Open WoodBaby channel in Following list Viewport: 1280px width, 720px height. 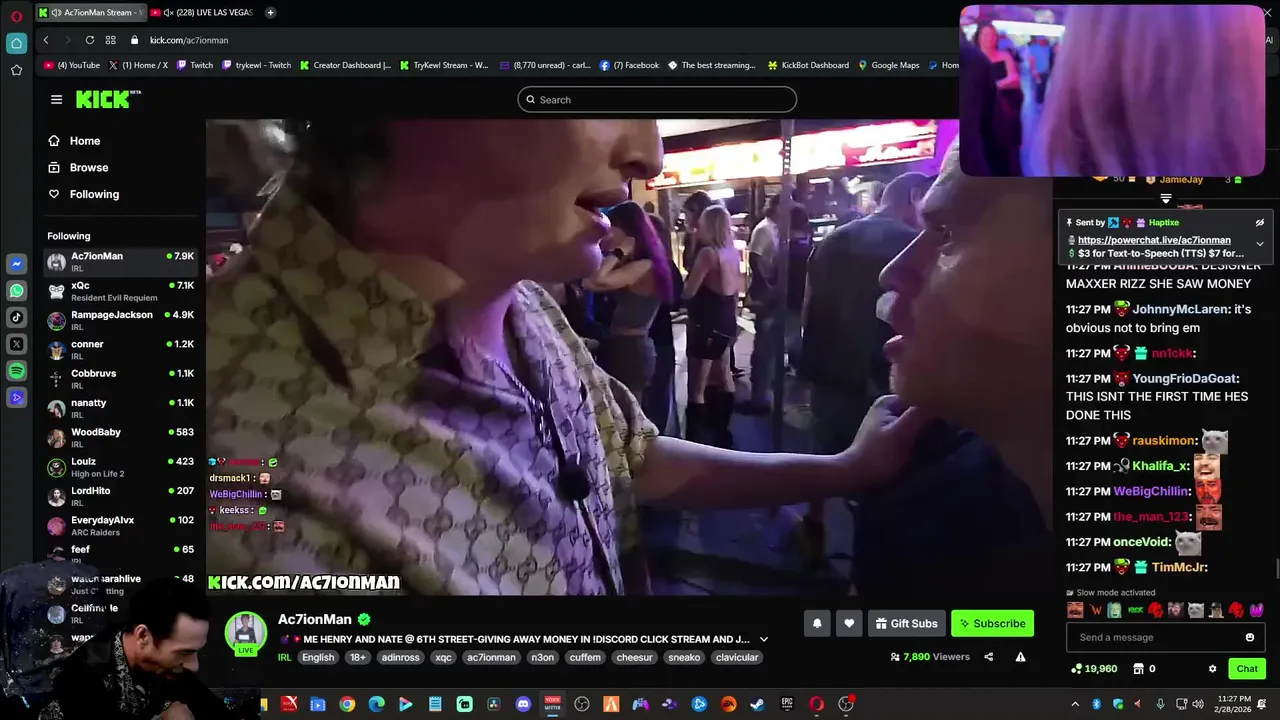121,437
